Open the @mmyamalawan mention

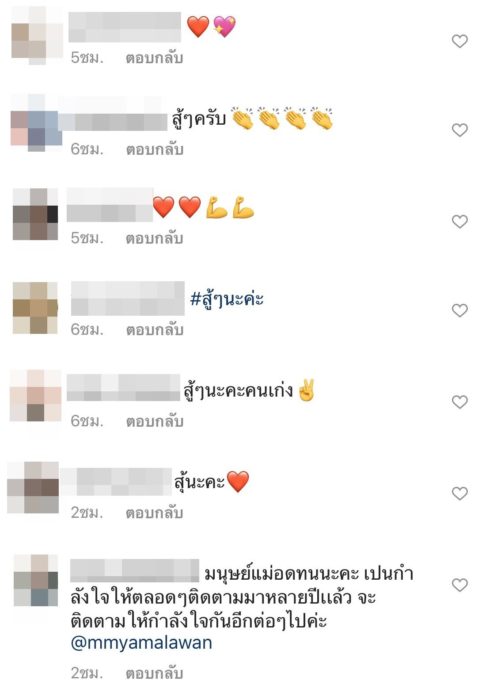(141, 643)
